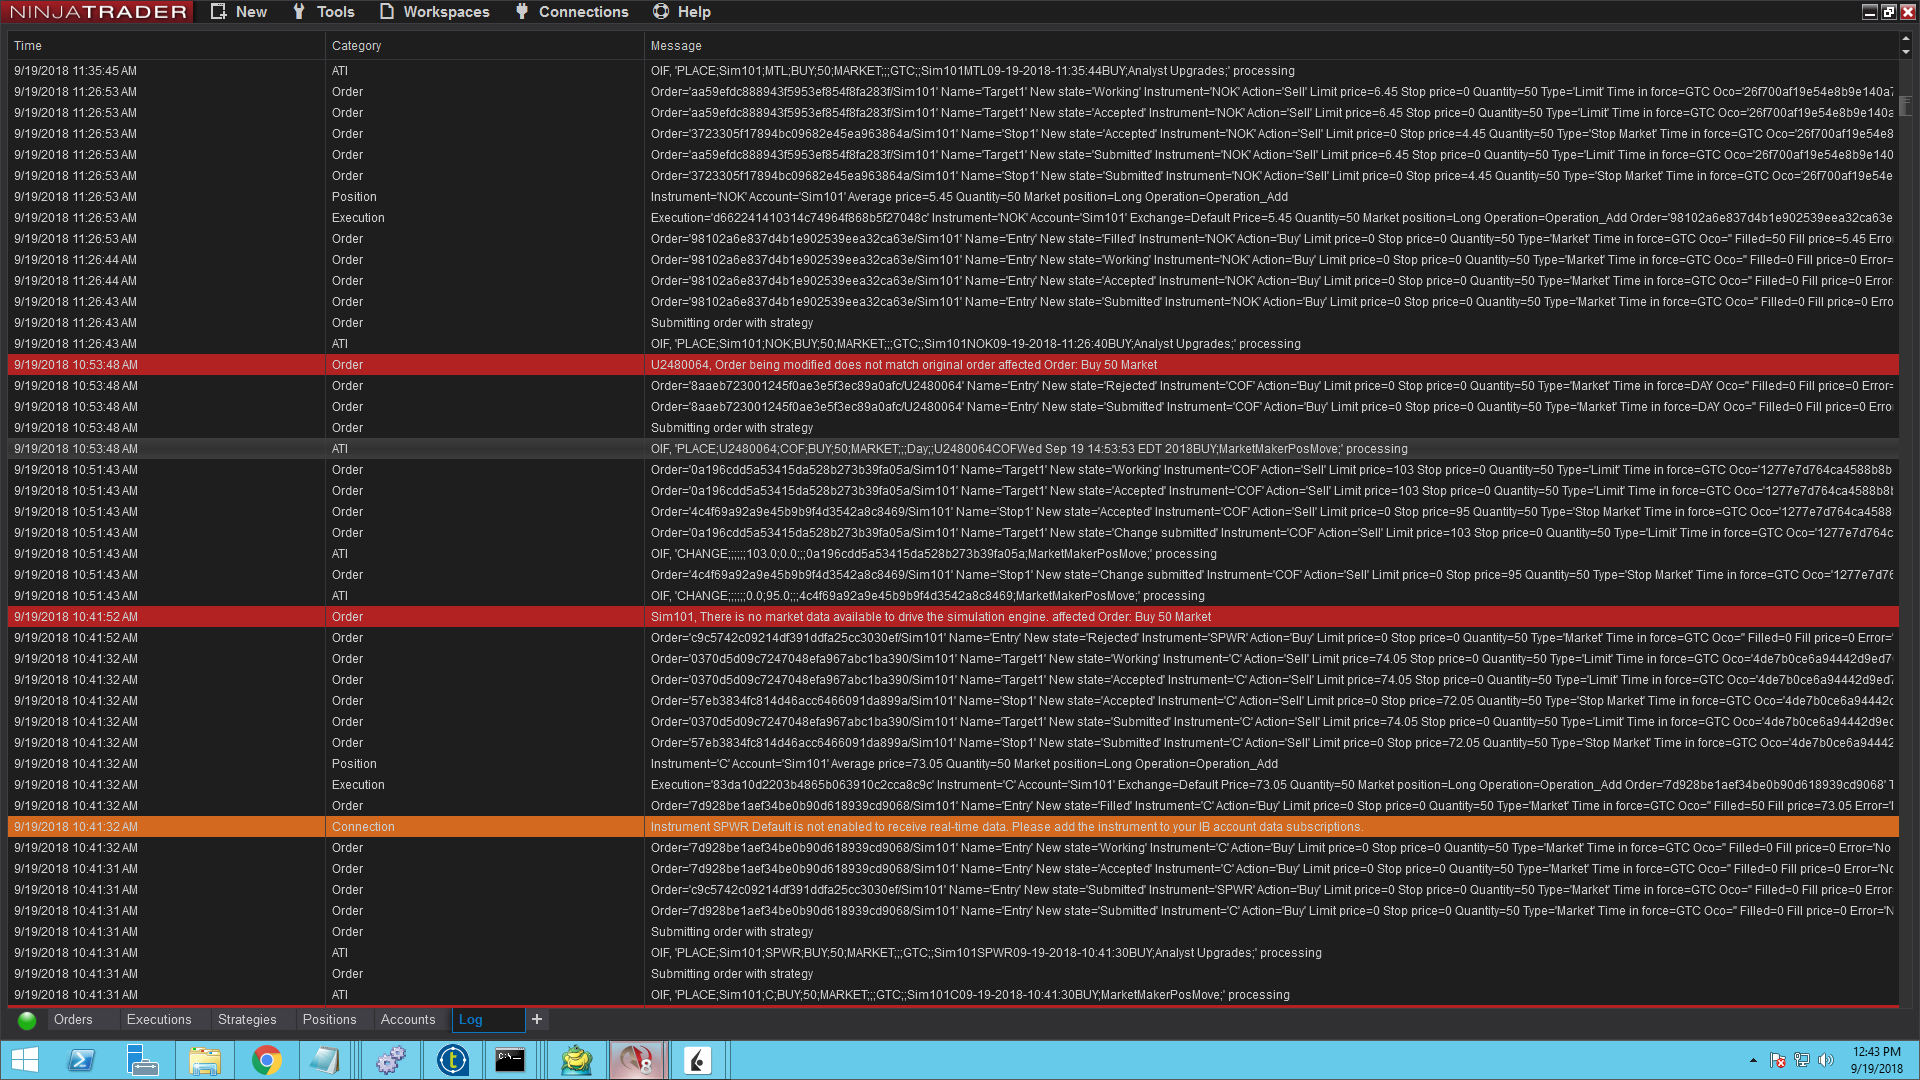This screenshot has width=1920, height=1080.
Task: Sort log by Category column header
Action: [x=357, y=46]
